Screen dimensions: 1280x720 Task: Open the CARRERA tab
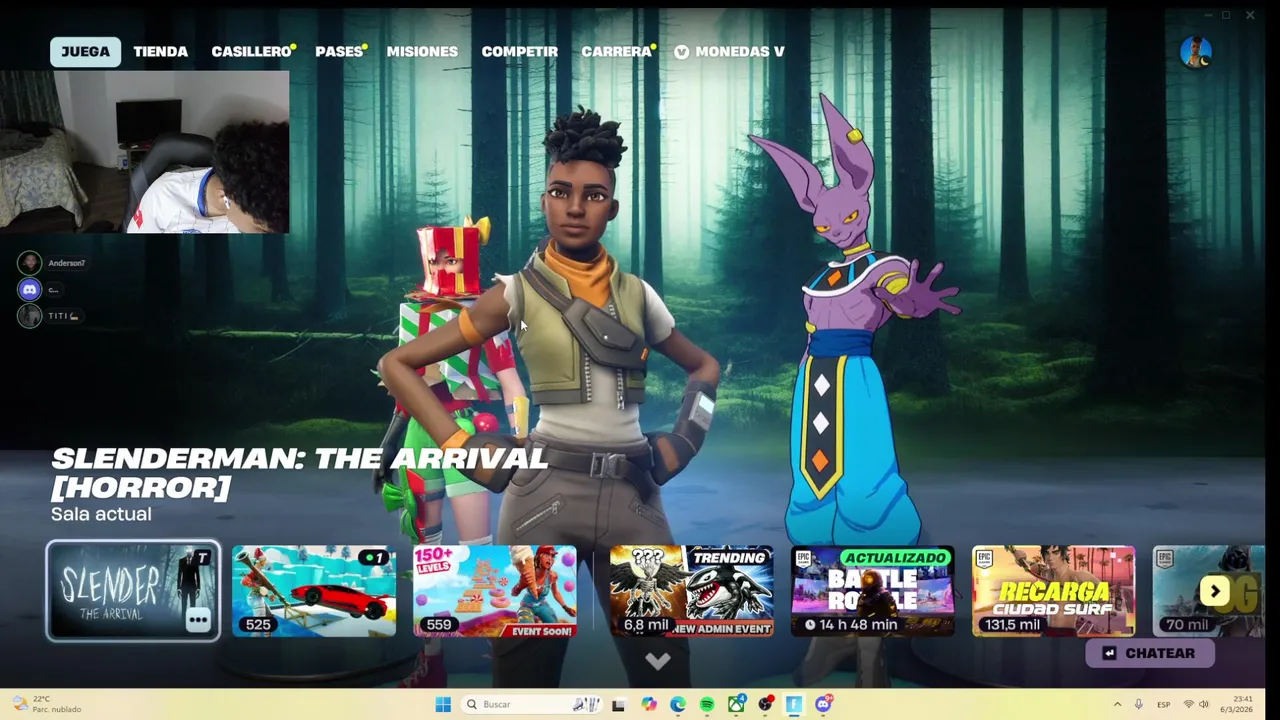coord(618,52)
